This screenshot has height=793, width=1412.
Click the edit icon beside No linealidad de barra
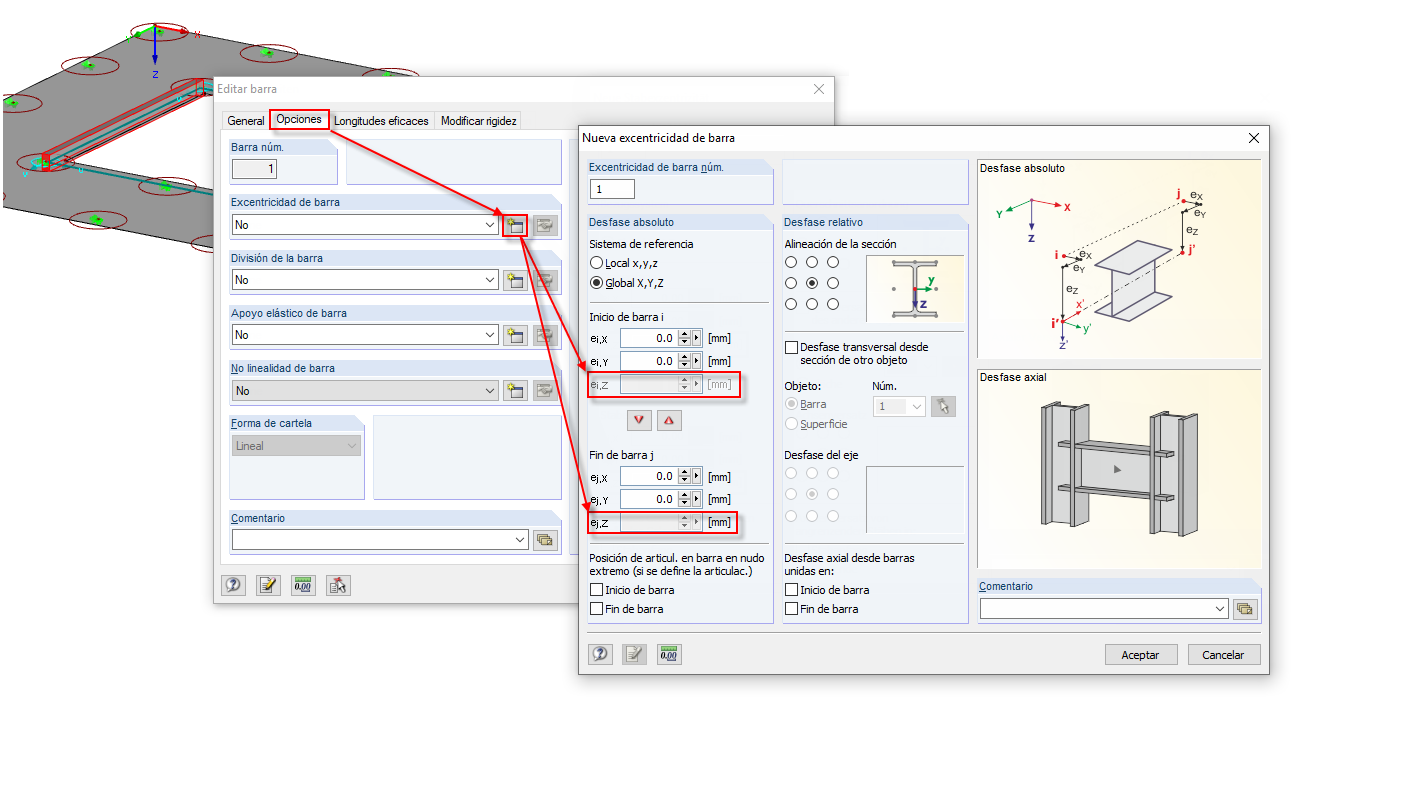(x=544, y=390)
